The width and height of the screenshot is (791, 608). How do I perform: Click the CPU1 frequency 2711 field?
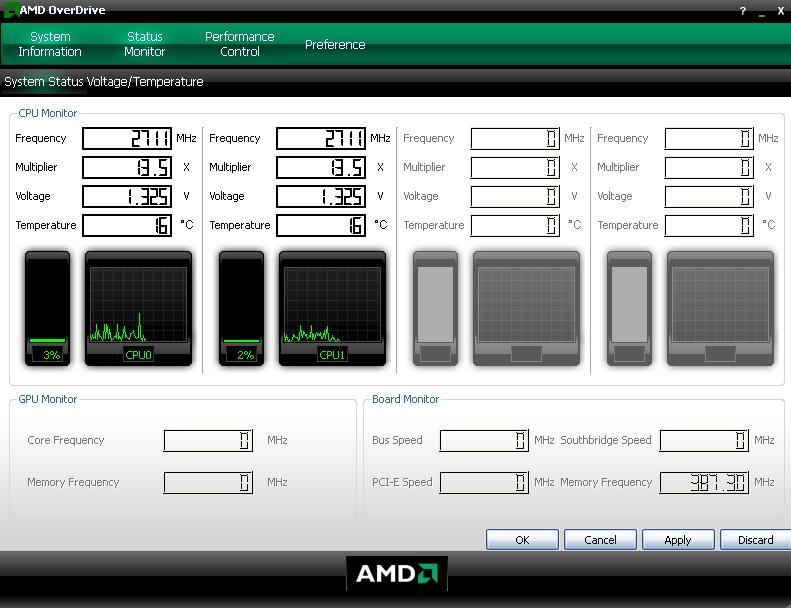321,138
